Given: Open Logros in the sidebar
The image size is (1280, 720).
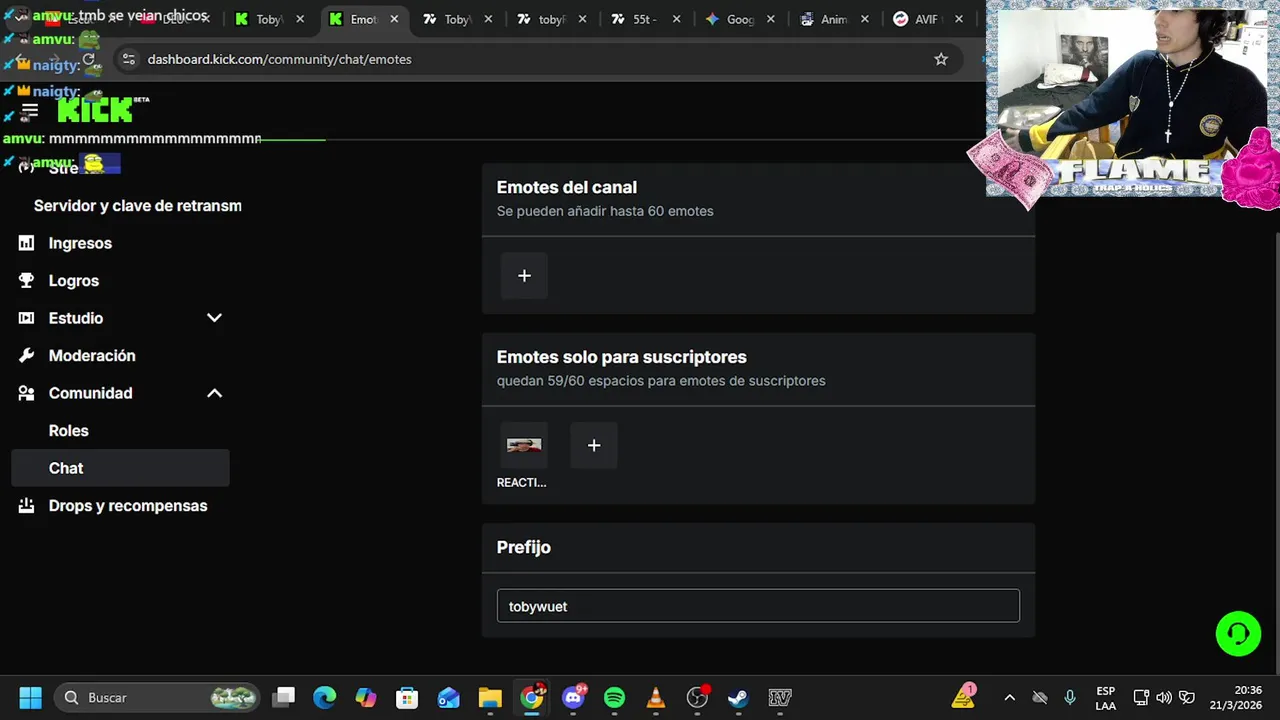Looking at the screenshot, I should pyautogui.click(x=74, y=281).
